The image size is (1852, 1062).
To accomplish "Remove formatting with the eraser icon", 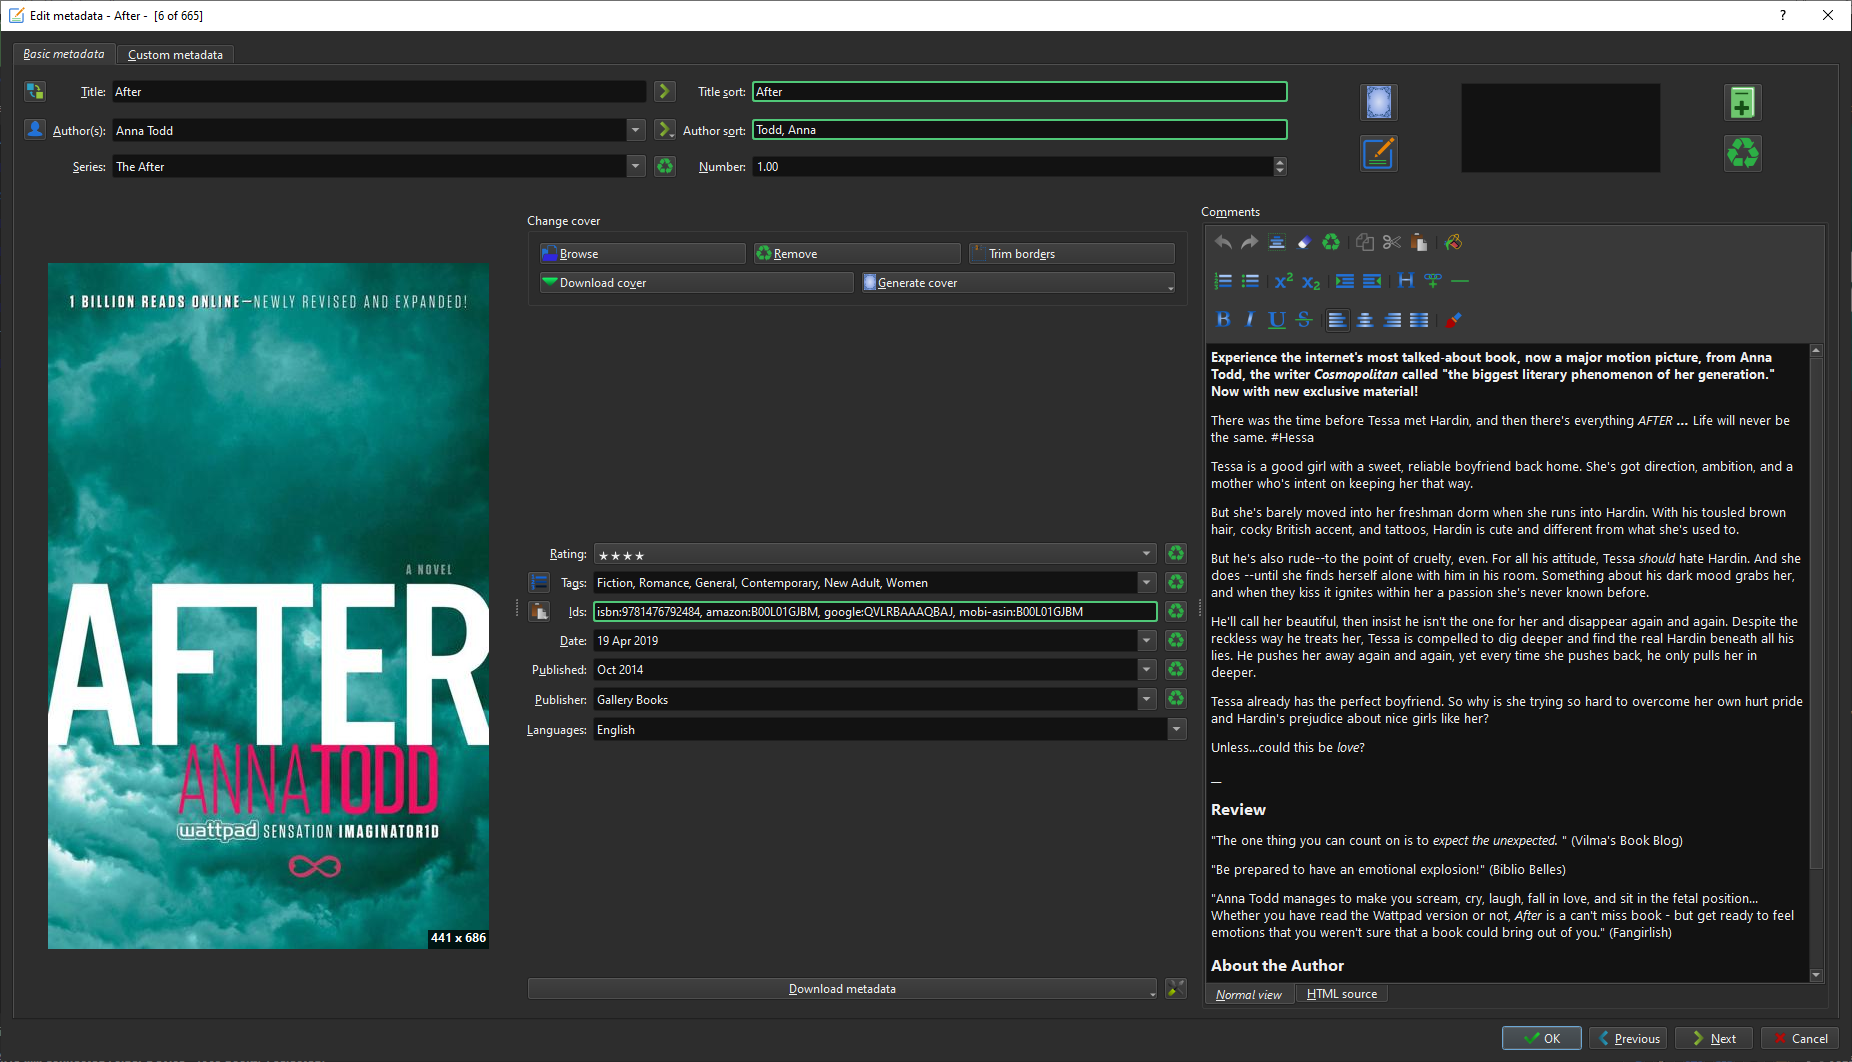I will click(1304, 242).
